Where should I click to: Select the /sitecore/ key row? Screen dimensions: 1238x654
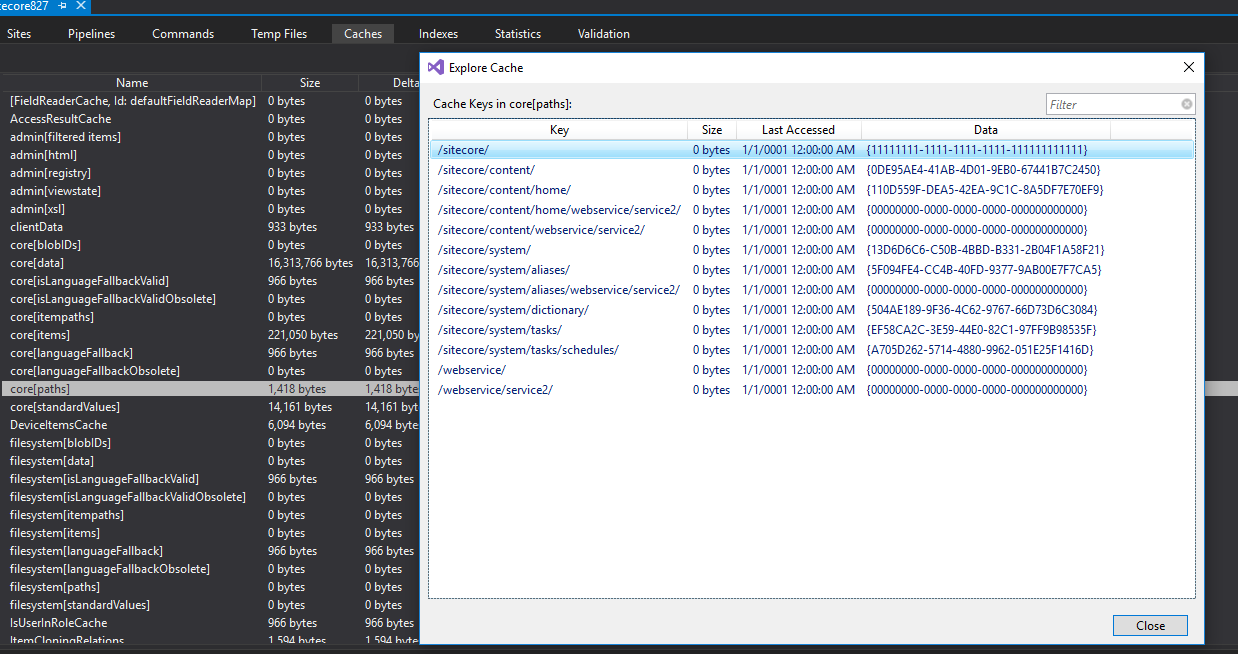(812, 150)
